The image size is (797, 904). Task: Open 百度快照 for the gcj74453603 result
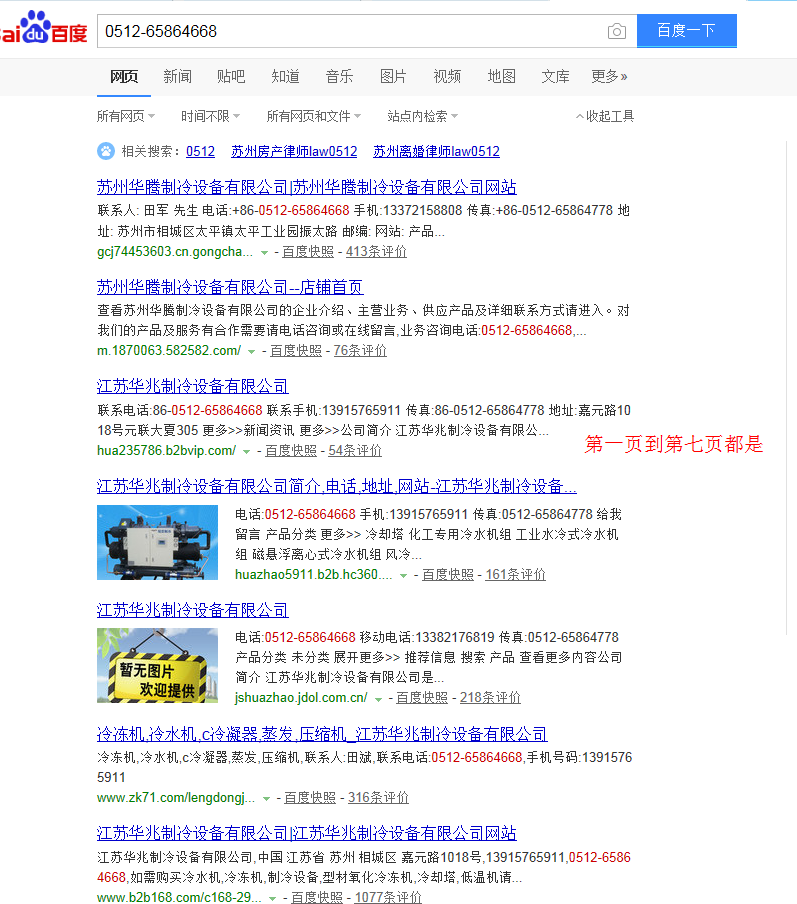coord(308,252)
